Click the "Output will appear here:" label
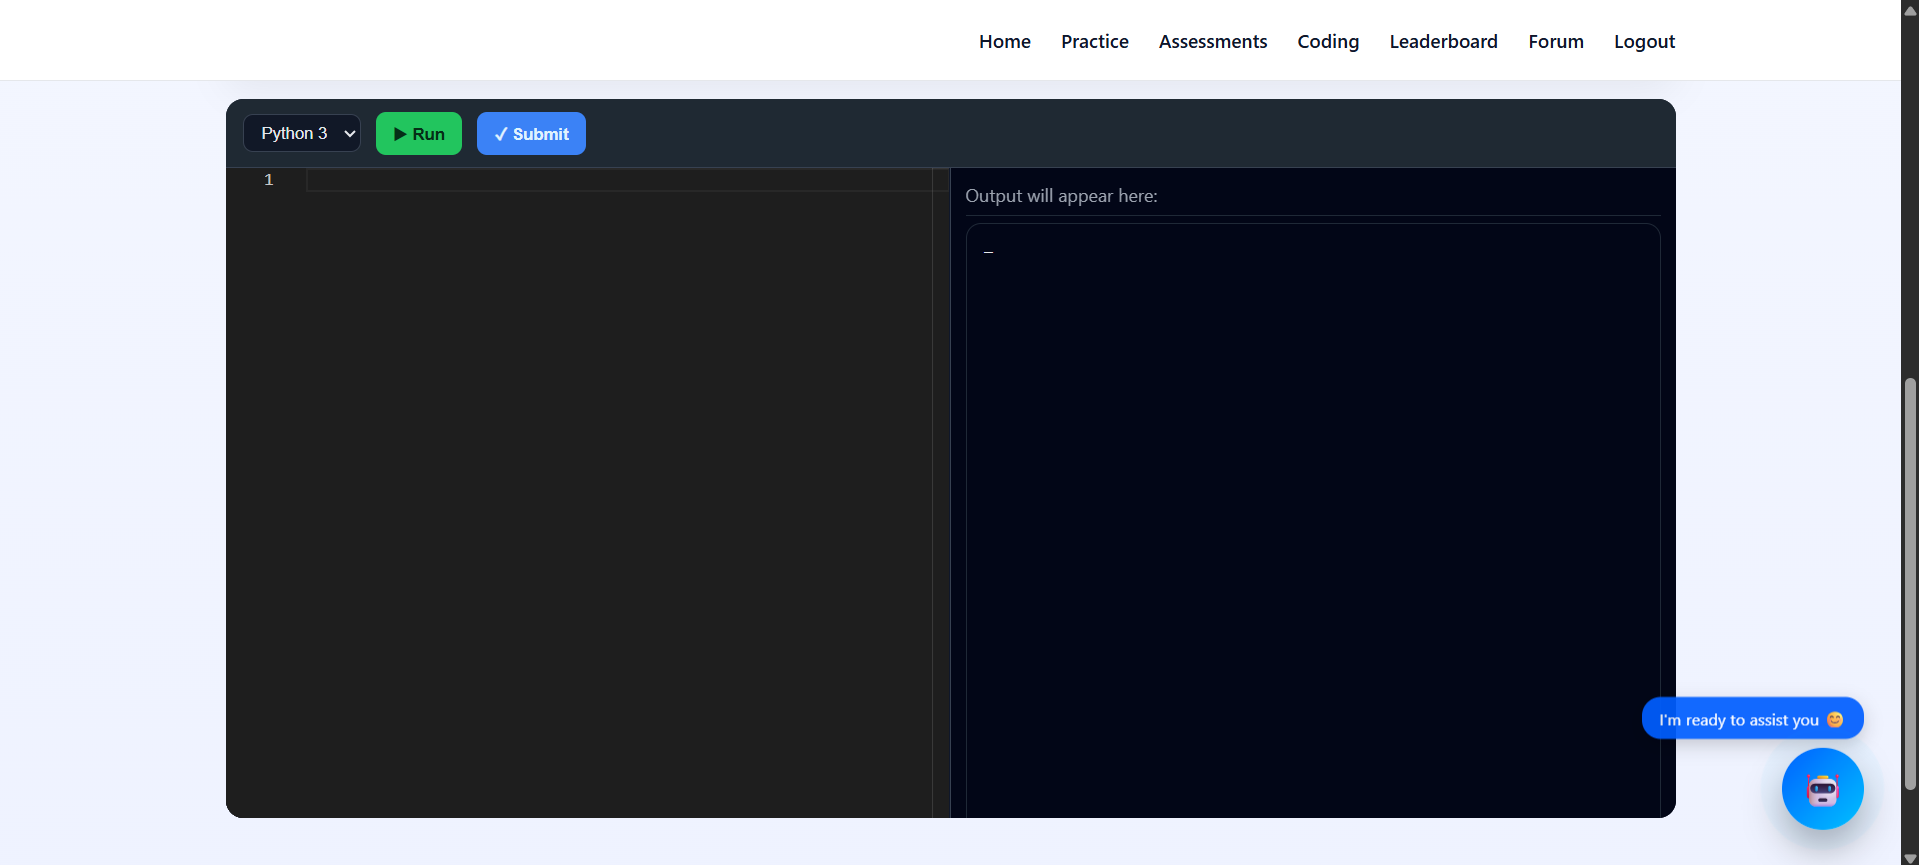Image resolution: width=1919 pixels, height=865 pixels. tap(1061, 196)
